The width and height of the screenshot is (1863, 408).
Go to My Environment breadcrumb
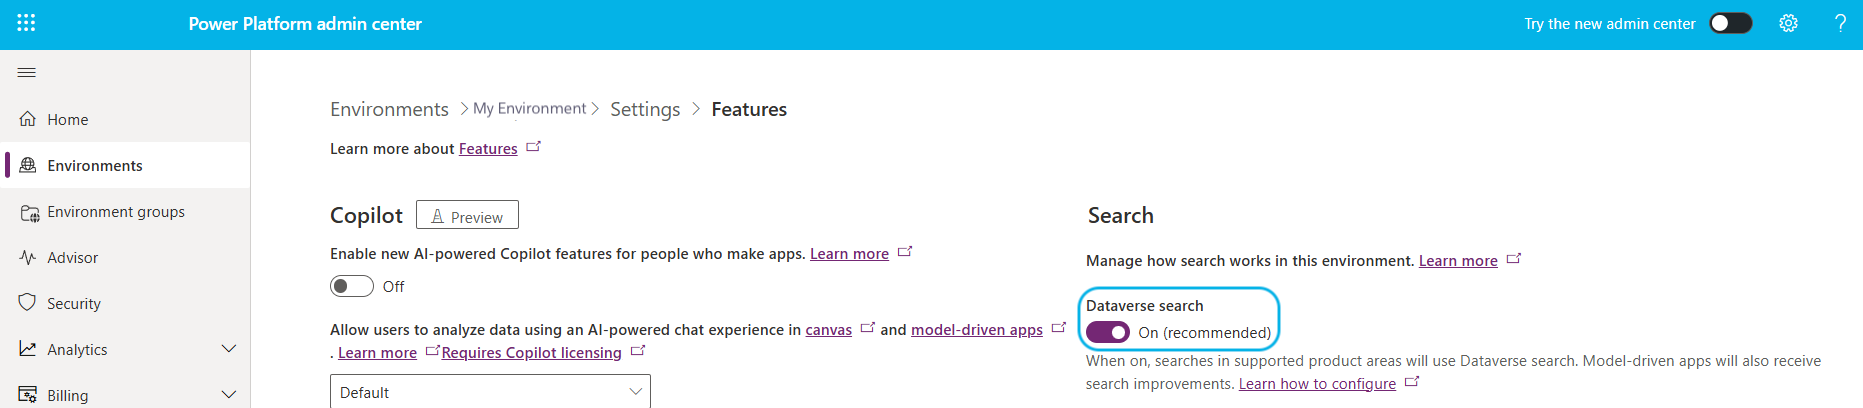click(529, 108)
